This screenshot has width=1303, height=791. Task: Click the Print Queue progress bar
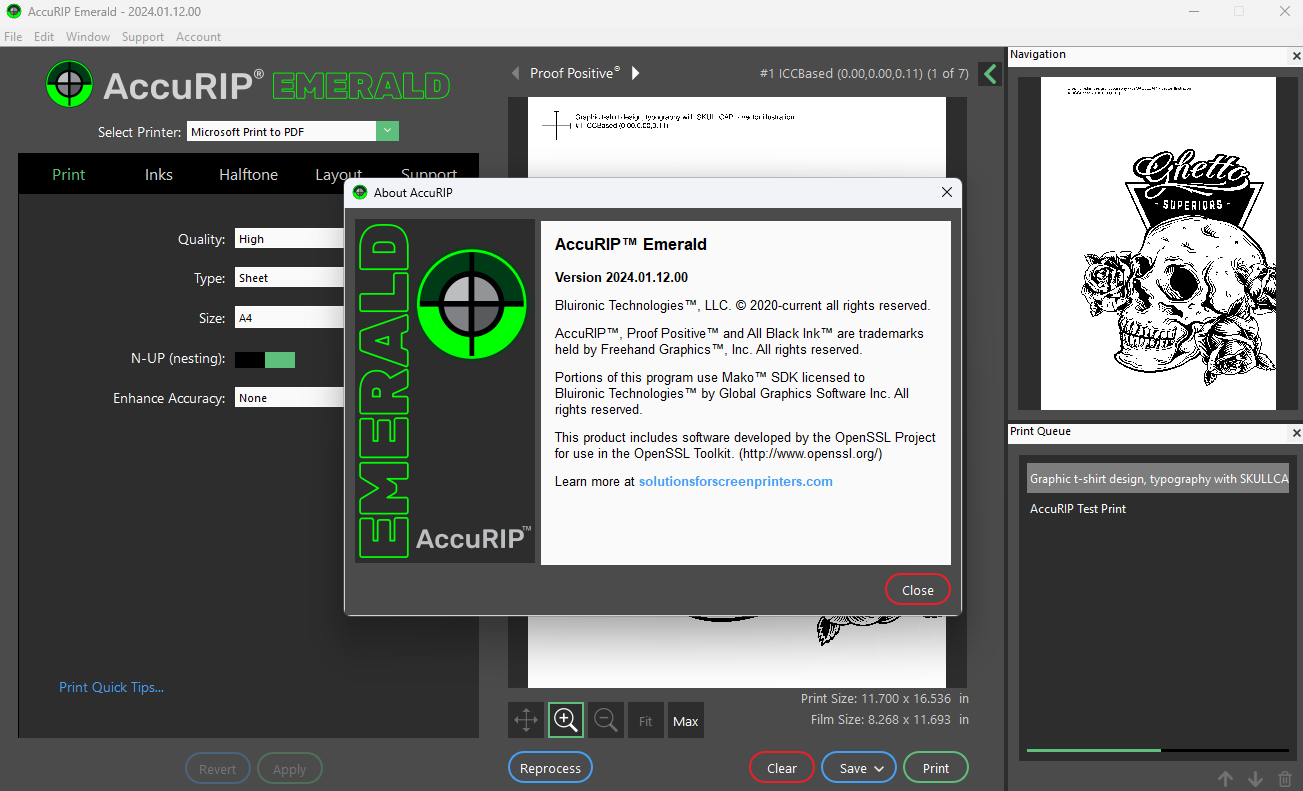click(x=1158, y=750)
